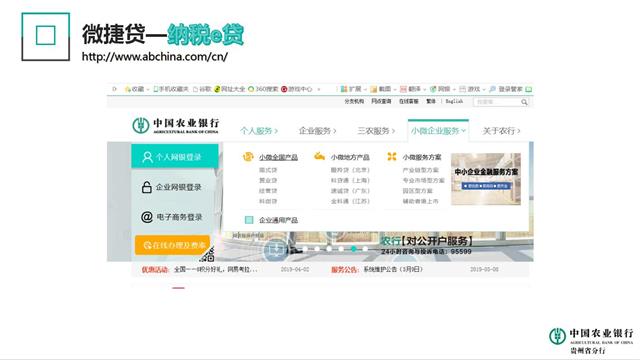640x360 pixels.
Task: Click the QR code icon
Action: [208, 254]
